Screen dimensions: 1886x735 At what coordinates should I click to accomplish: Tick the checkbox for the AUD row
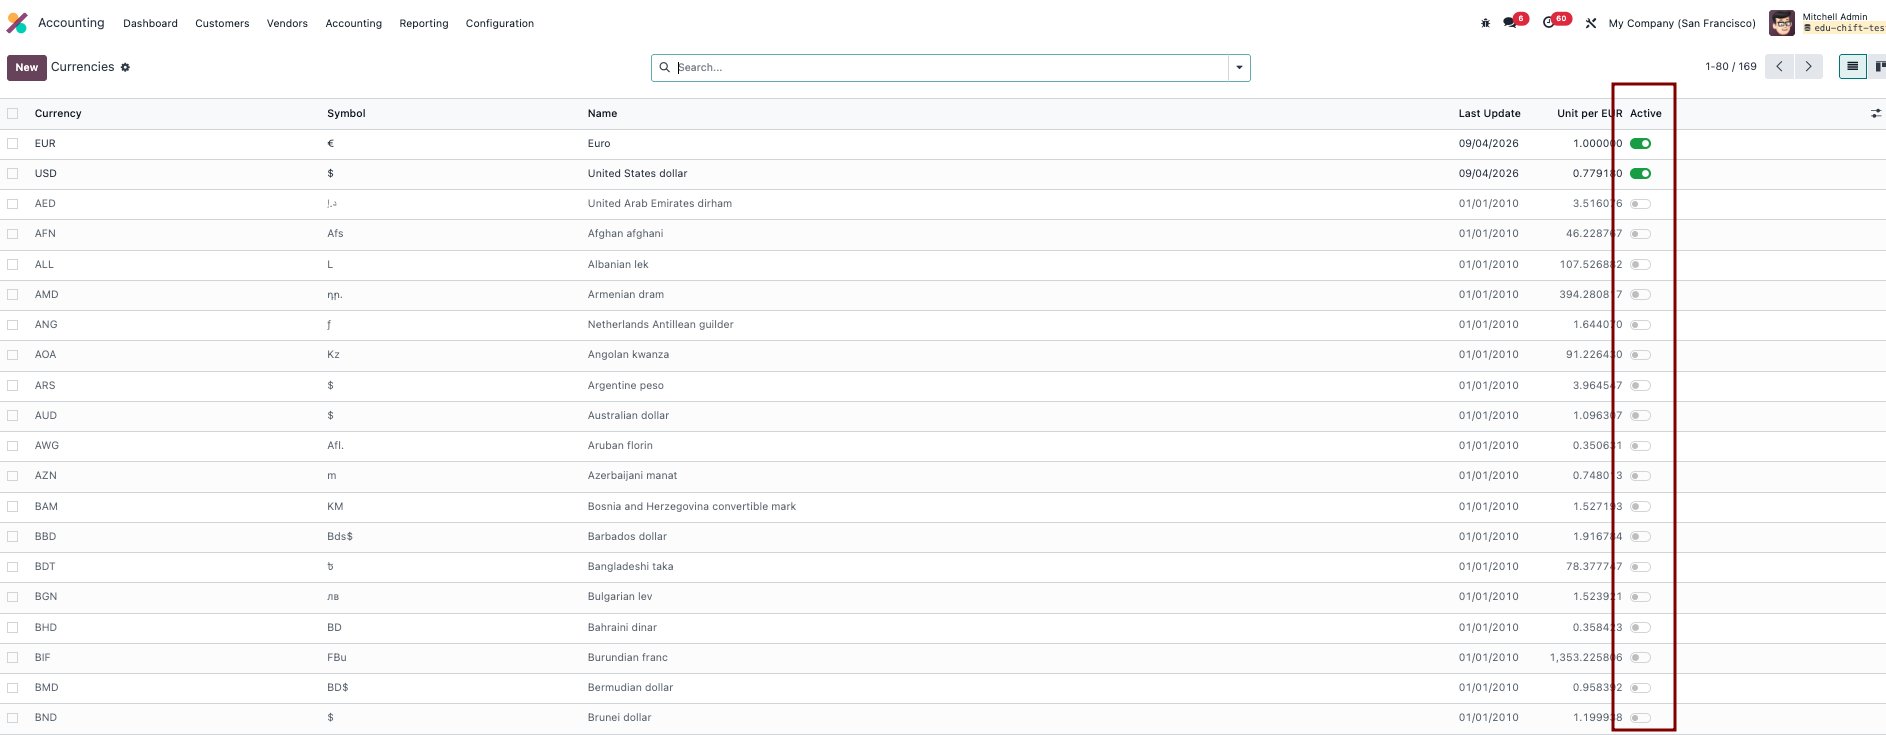13,415
